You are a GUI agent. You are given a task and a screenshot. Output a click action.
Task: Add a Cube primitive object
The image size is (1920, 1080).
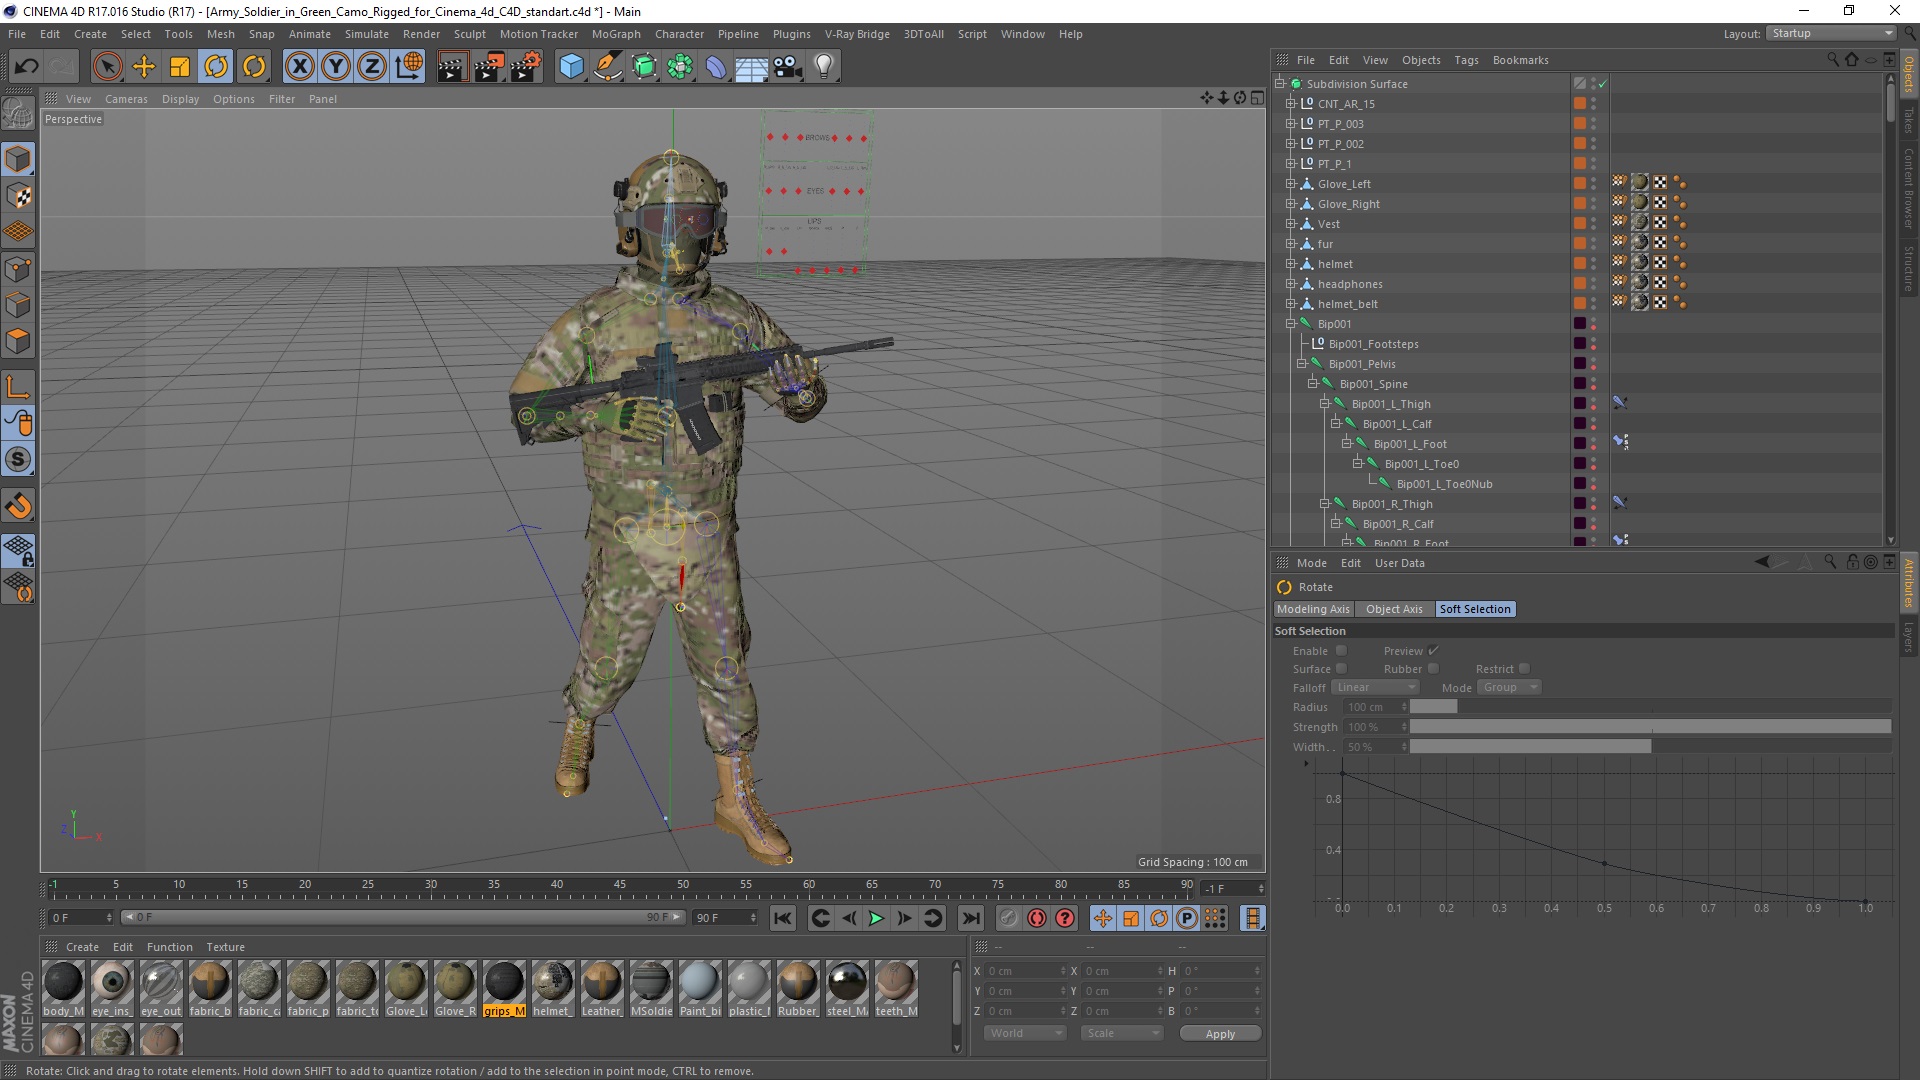pos(571,67)
